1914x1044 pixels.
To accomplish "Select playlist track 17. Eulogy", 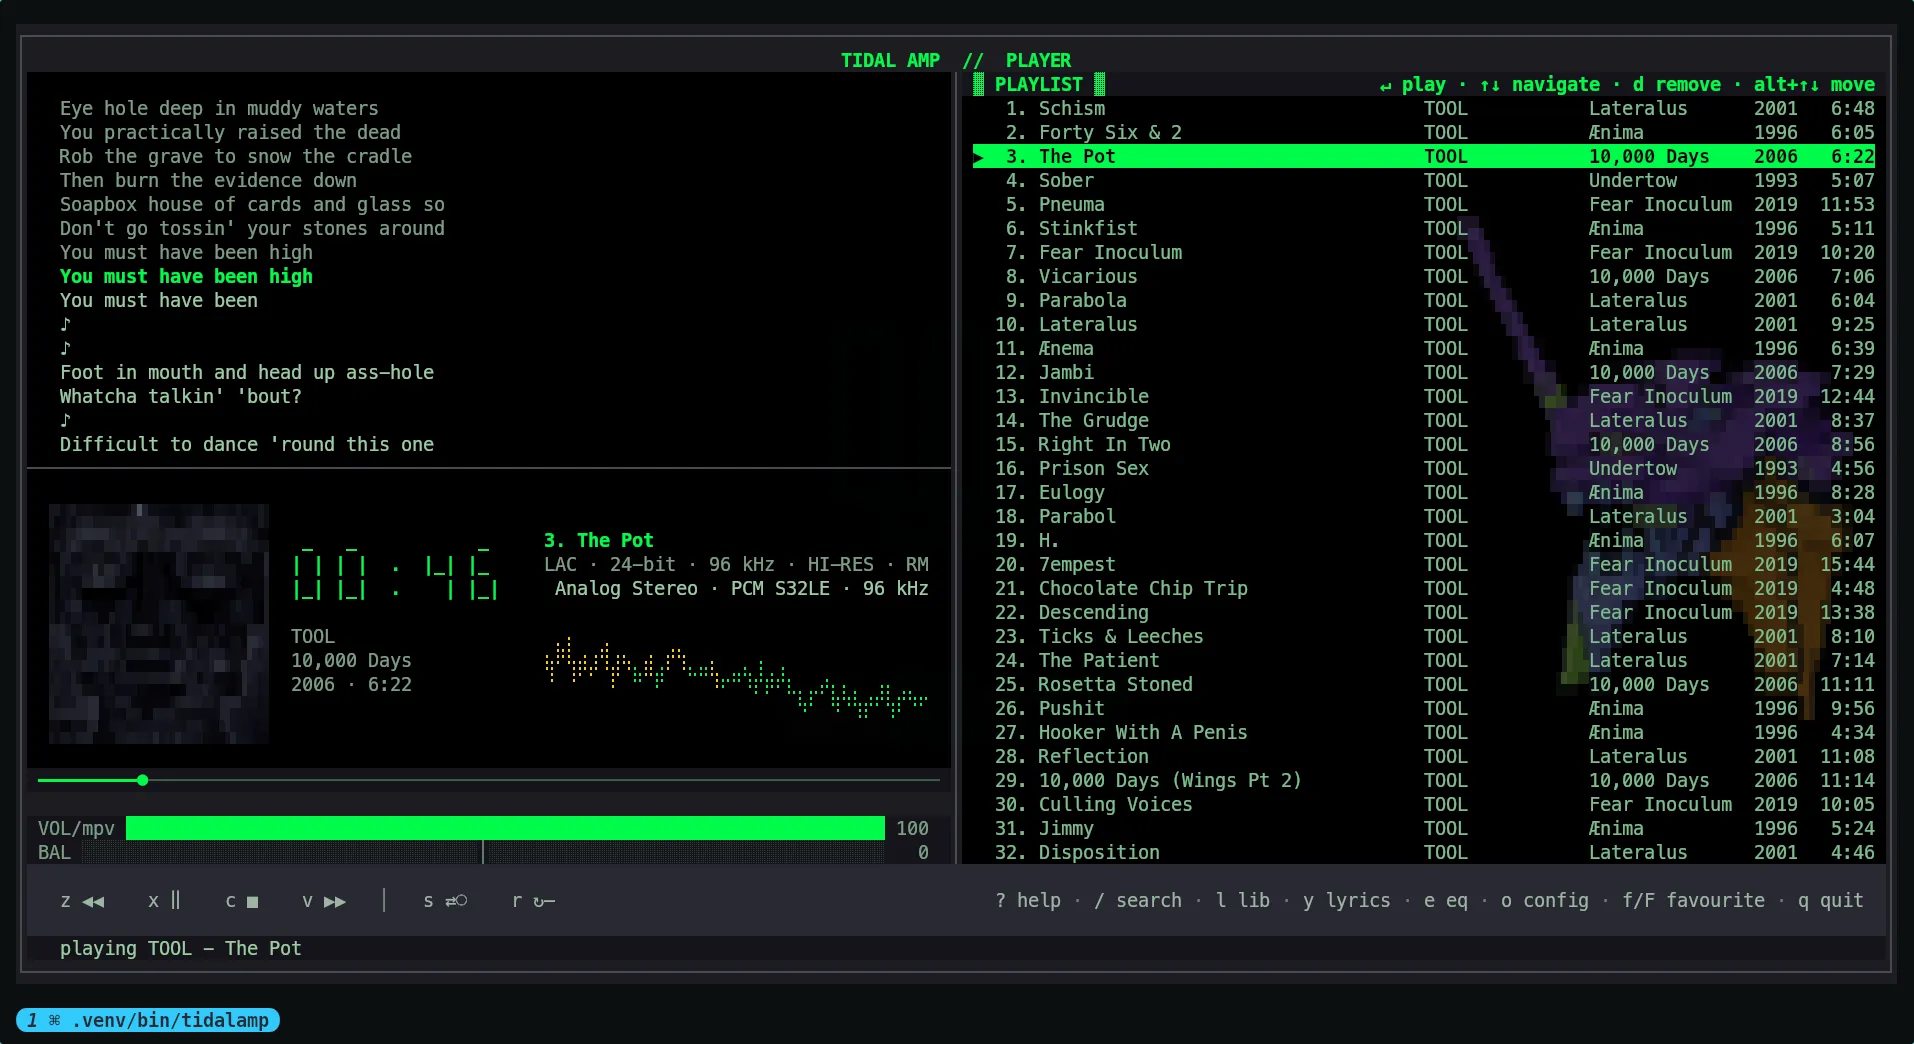I will (1424, 493).
